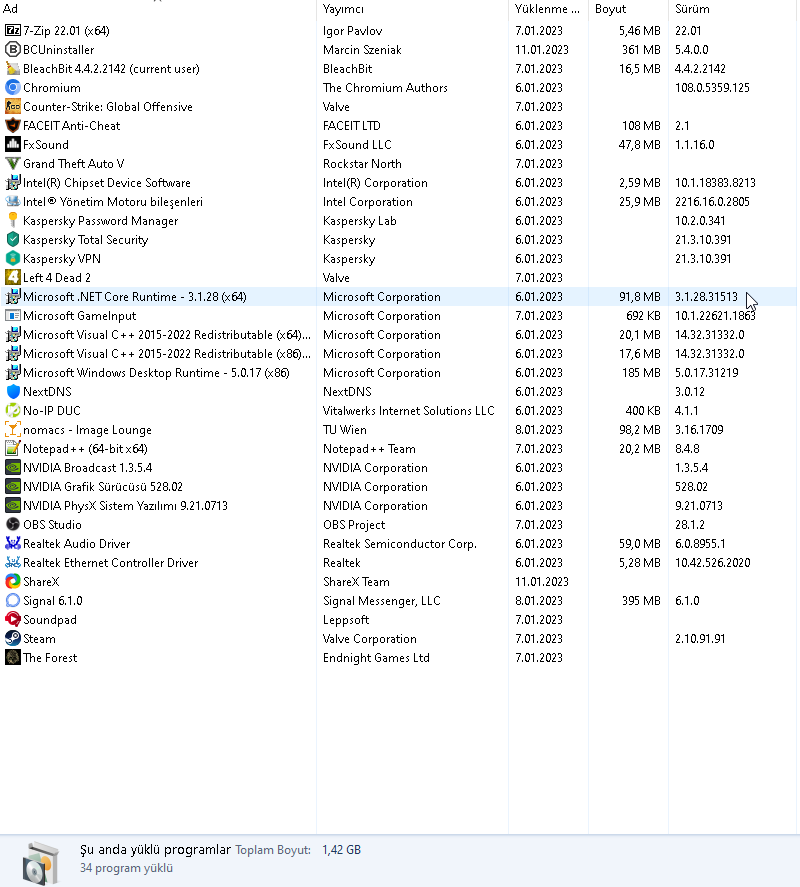
Task: Click the Kaspersky VPN icon
Action: pos(12,259)
